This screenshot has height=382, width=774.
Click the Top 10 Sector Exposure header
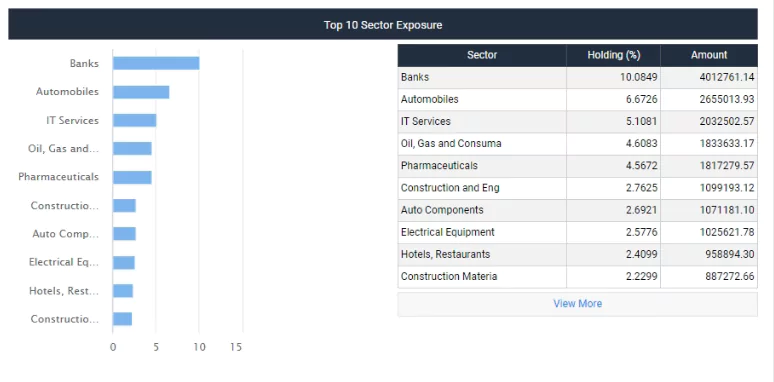pos(383,25)
